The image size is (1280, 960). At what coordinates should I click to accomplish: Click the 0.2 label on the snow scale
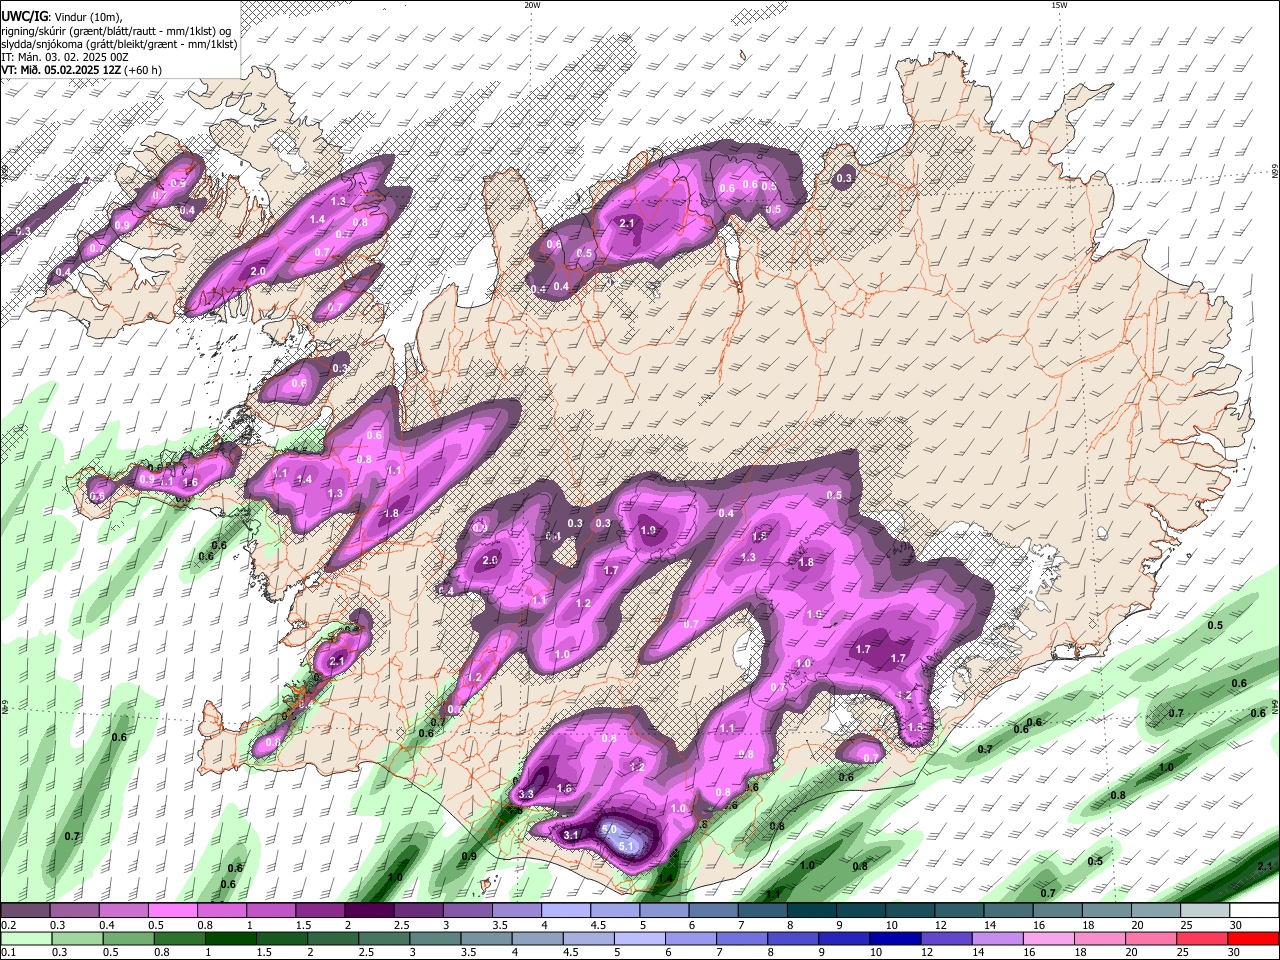tap(8, 925)
